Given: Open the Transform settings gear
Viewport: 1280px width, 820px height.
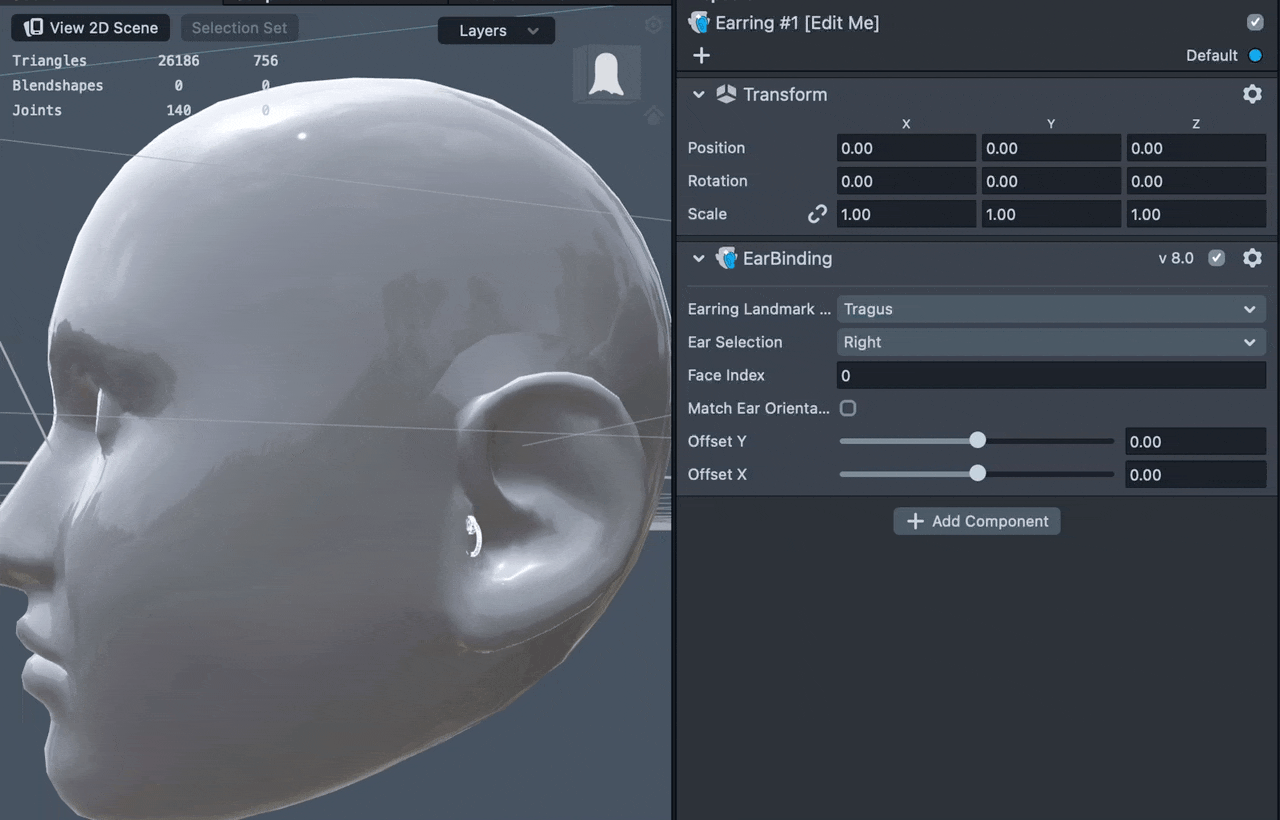Looking at the screenshot, I should pyautogui.click(x=1252, y=94).
